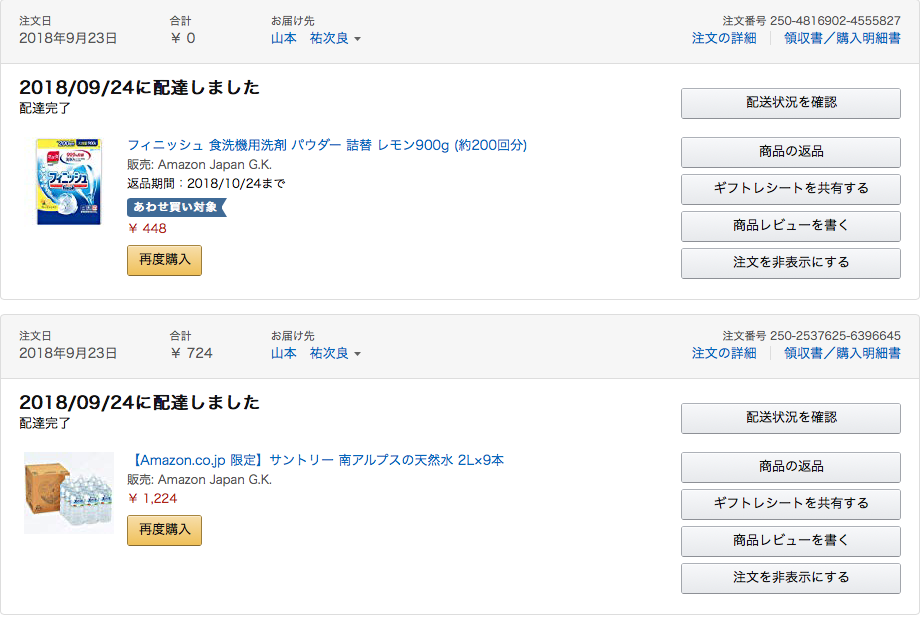This screenshot has height=619, width=924.
Task: Click the あわせ買い対象 badge
Action: [177, 207]
